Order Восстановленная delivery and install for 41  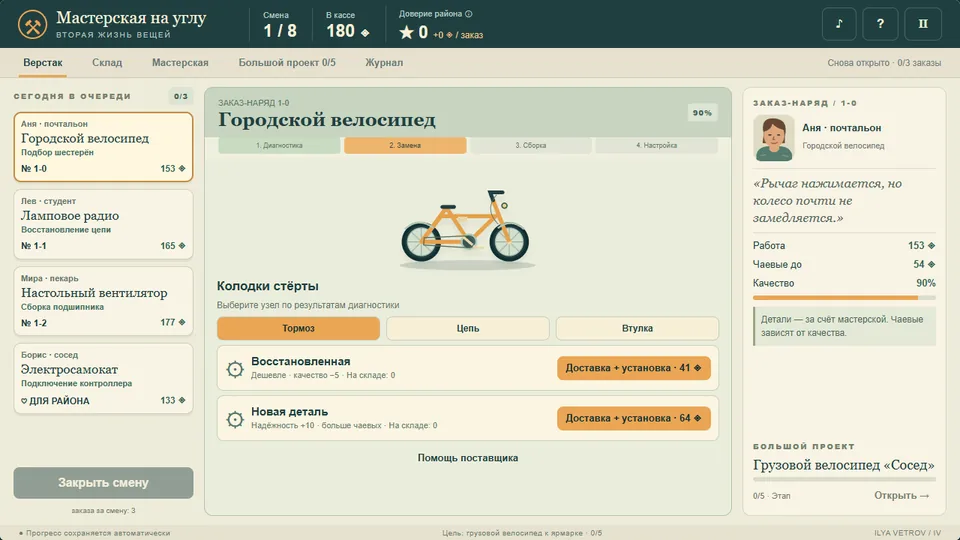click(634, 368)
